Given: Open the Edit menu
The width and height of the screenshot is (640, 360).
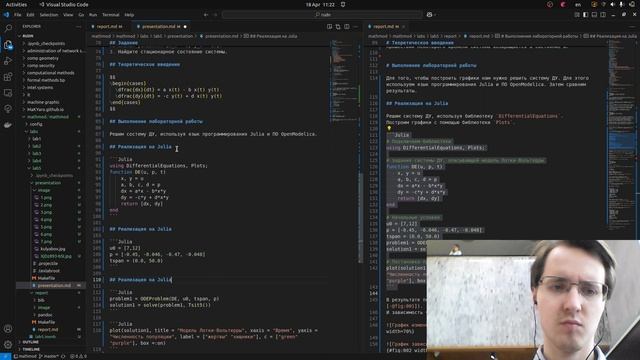Looking at the screenshot, I should [30, 15].
